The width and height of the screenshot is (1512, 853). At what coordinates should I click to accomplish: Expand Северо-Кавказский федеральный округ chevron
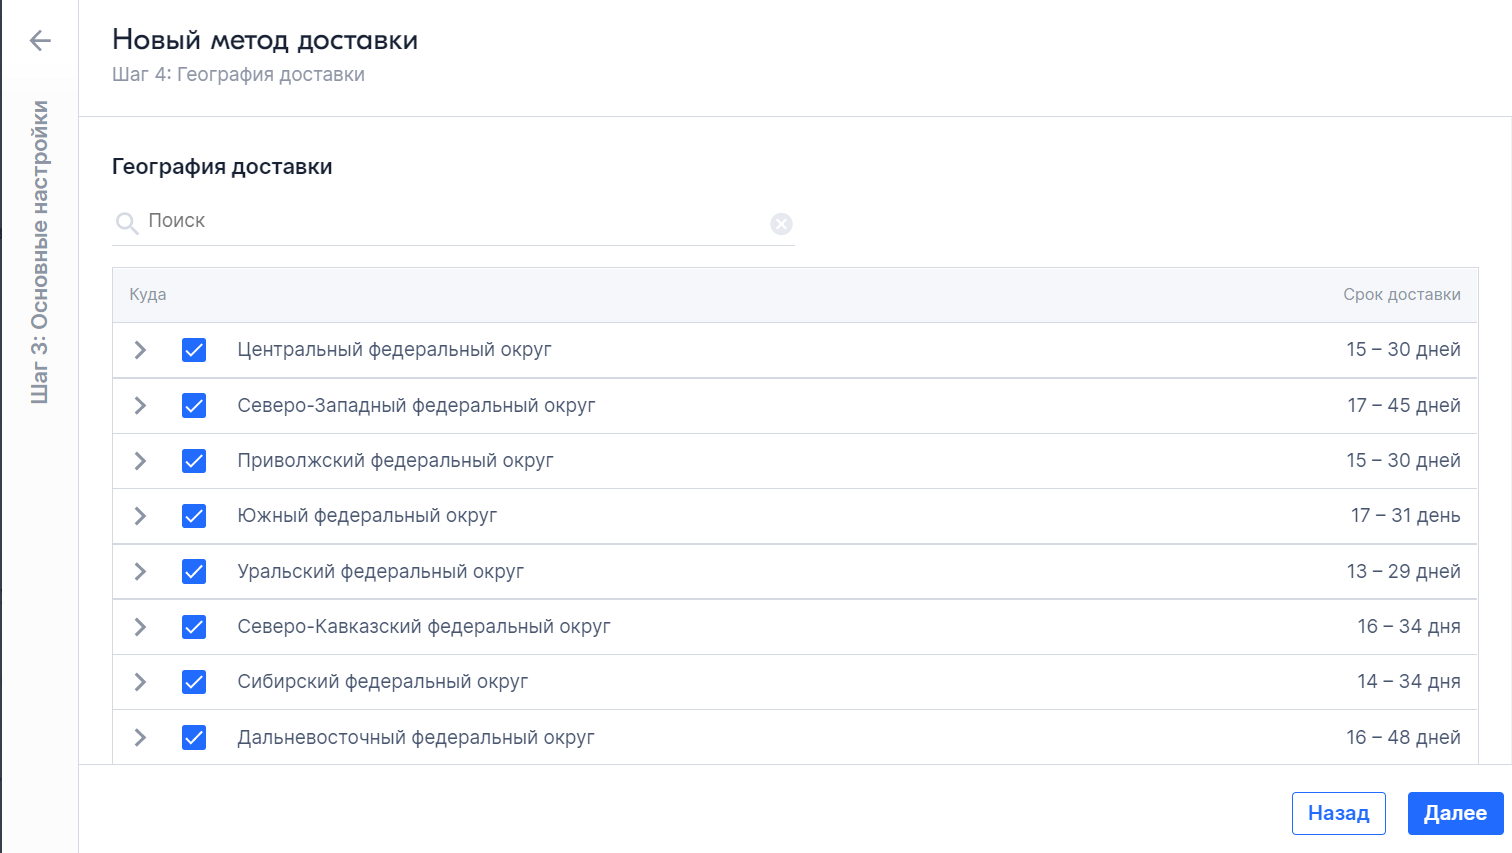140,627
